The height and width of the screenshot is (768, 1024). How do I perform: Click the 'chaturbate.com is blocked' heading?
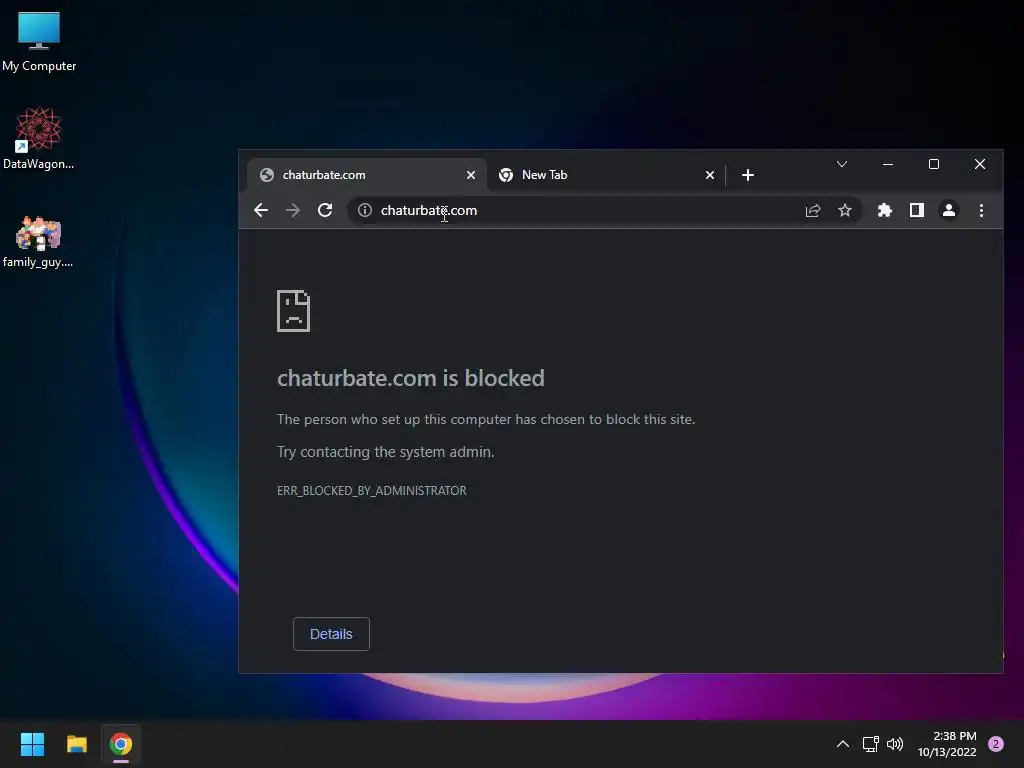[411, 378]
